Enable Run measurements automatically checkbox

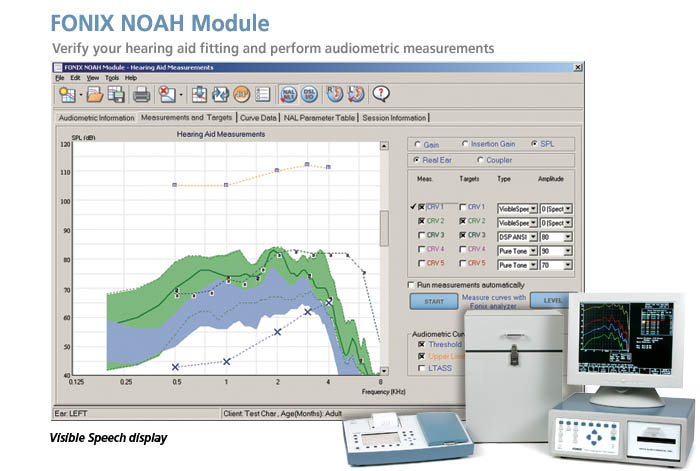coord(411,285)
